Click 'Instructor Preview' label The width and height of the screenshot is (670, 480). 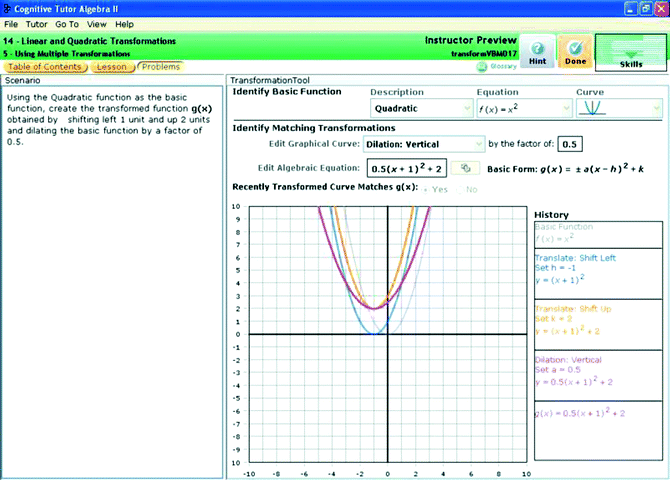[470, 40]
